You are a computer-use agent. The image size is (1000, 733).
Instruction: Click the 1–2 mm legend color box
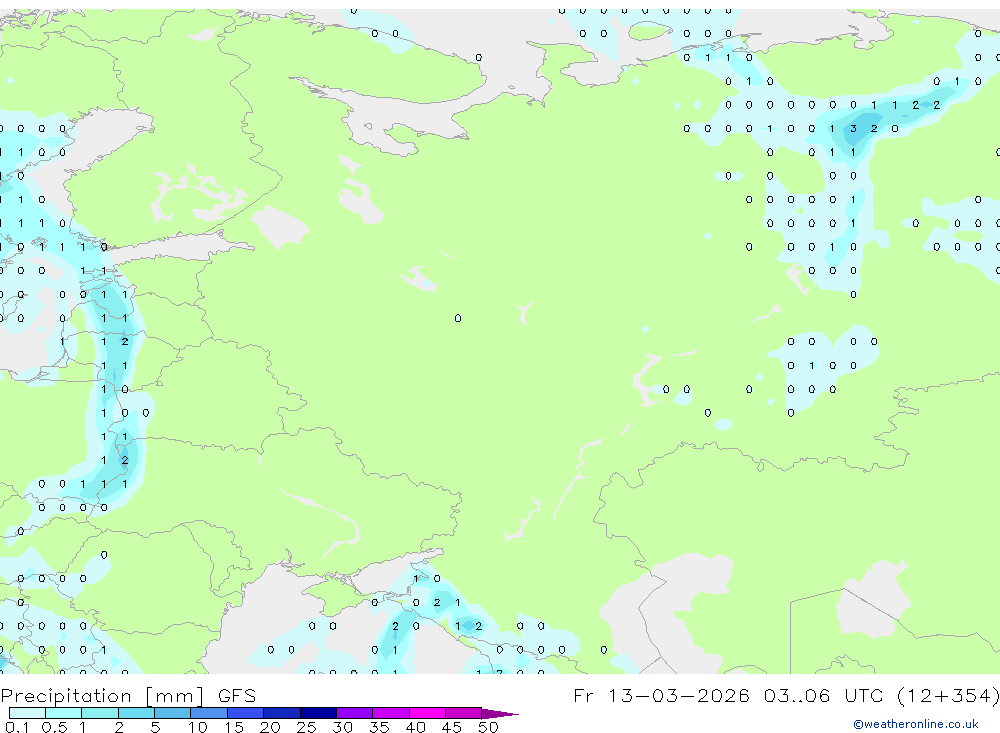pos(99,713)
